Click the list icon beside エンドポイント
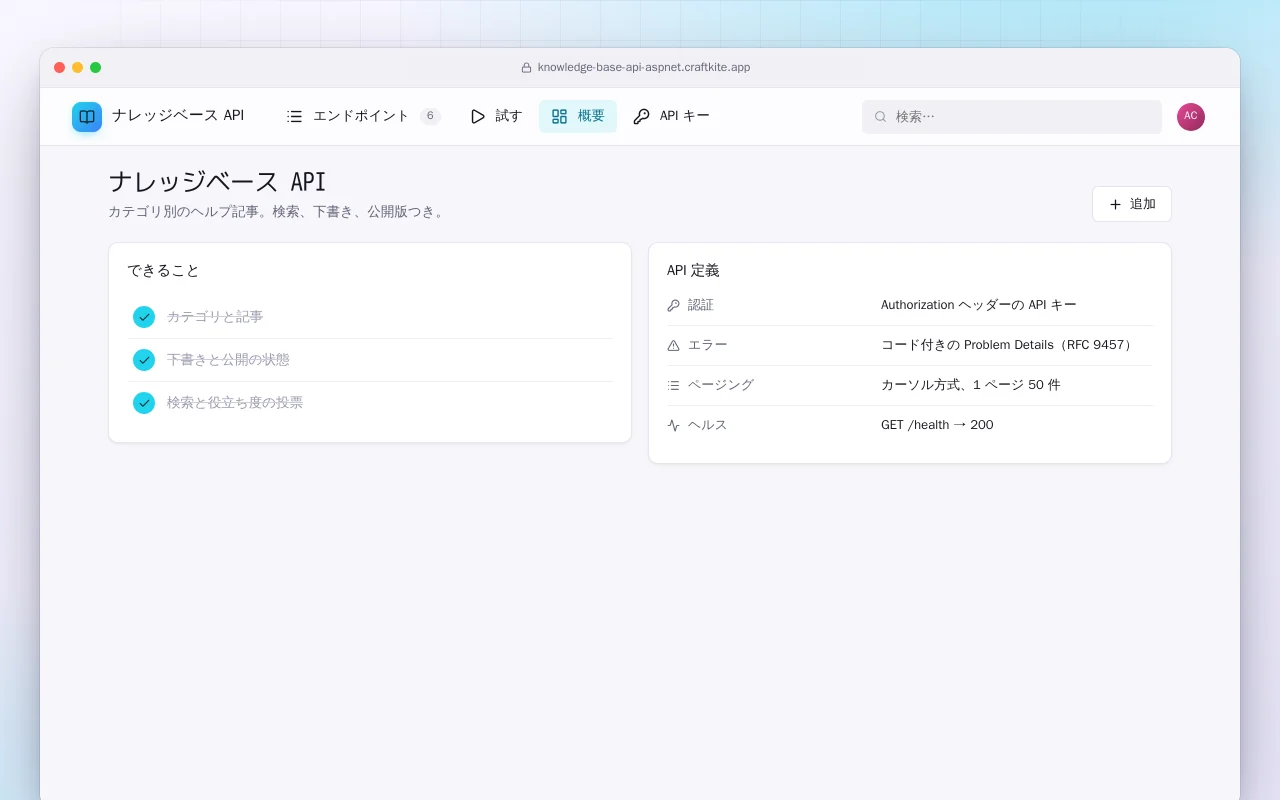This screenshot has height=800, width=1280. [x=294, y=116]
